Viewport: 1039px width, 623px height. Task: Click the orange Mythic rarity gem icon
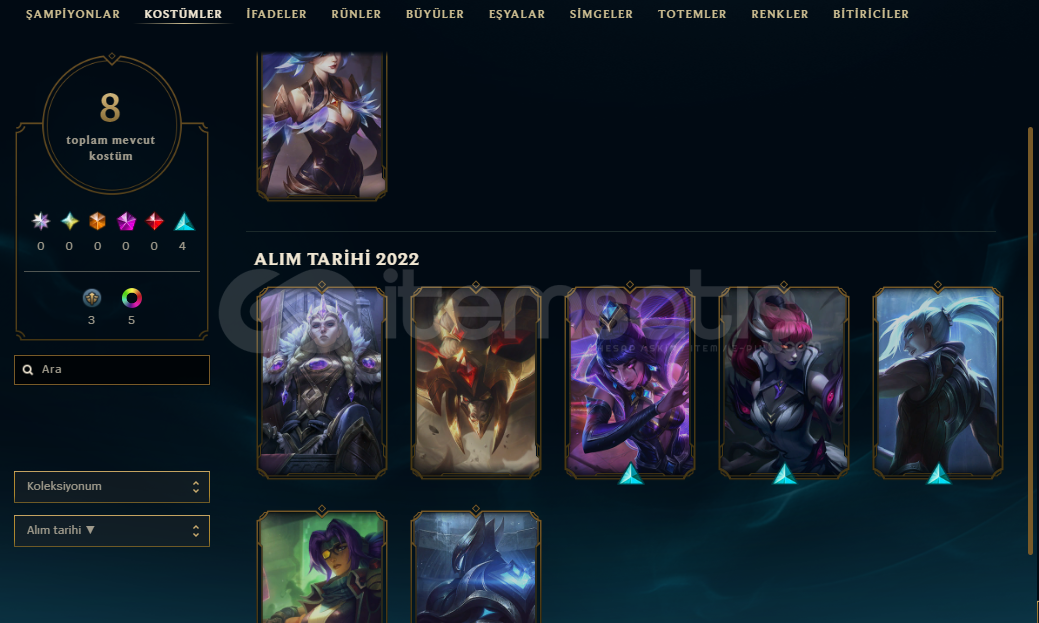coord(97,221)
